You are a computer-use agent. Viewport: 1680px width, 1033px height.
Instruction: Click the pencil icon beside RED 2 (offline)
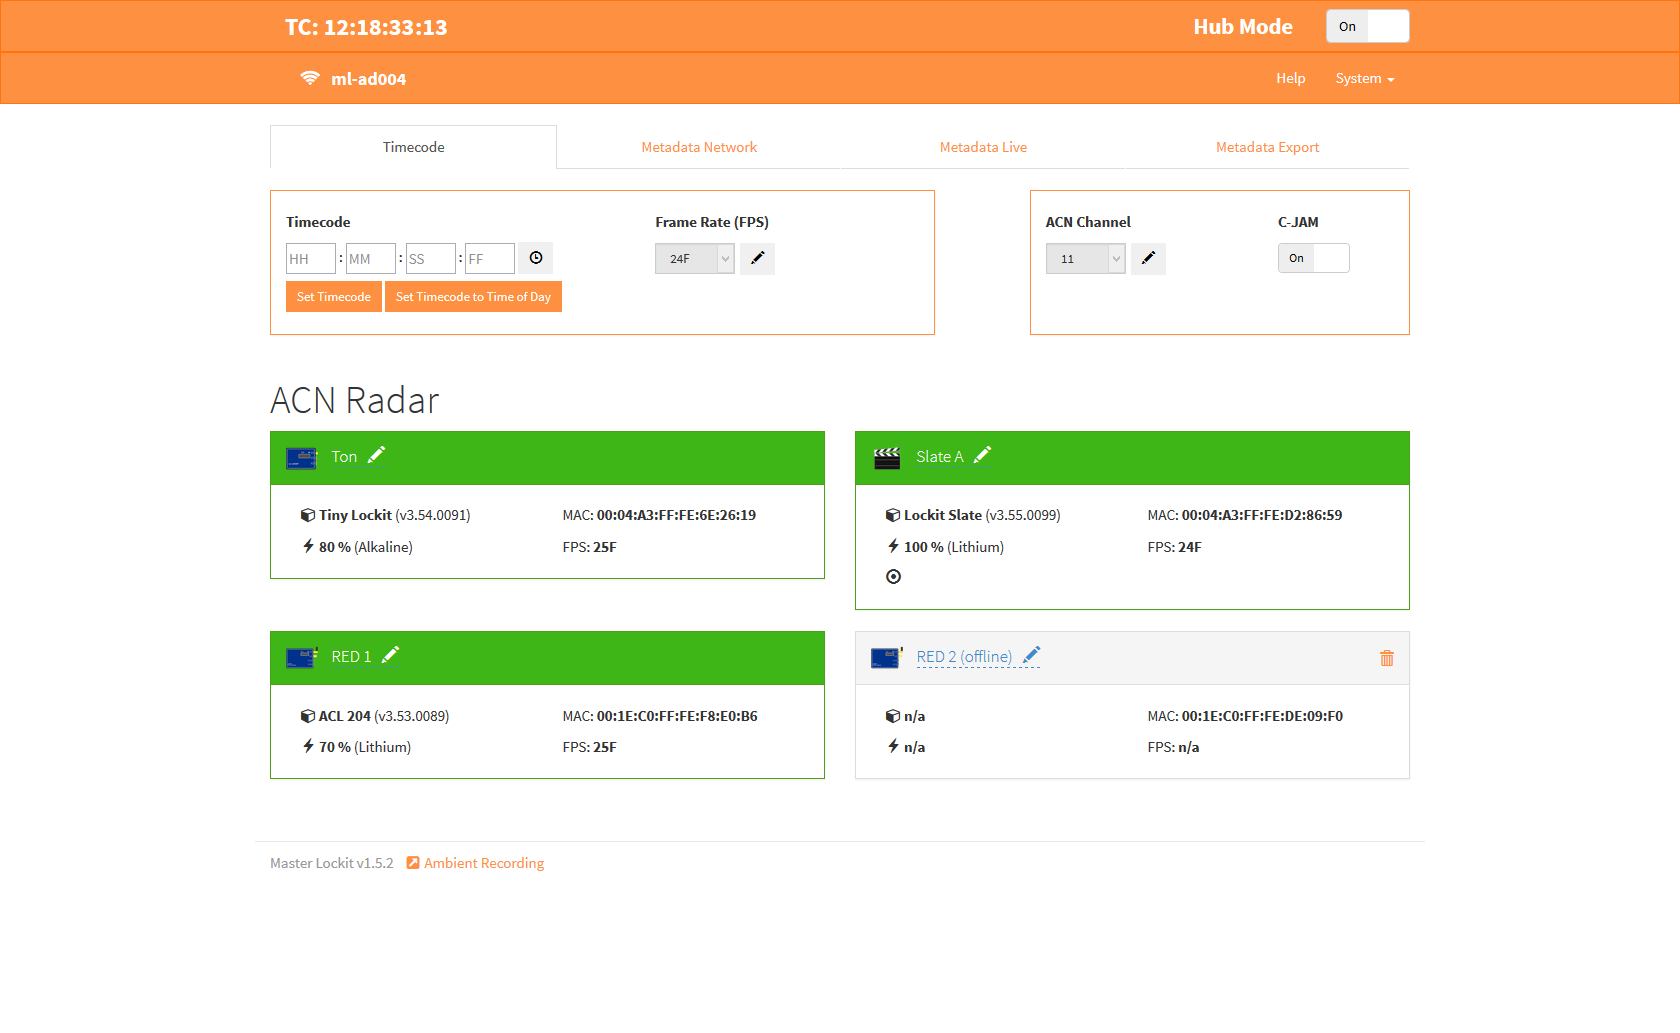[x=1031, y=656]
